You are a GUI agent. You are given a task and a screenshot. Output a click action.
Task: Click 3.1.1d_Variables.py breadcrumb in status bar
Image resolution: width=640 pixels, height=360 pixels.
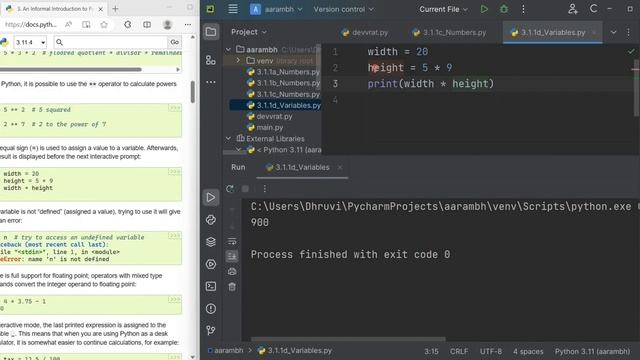pos(295,350)
